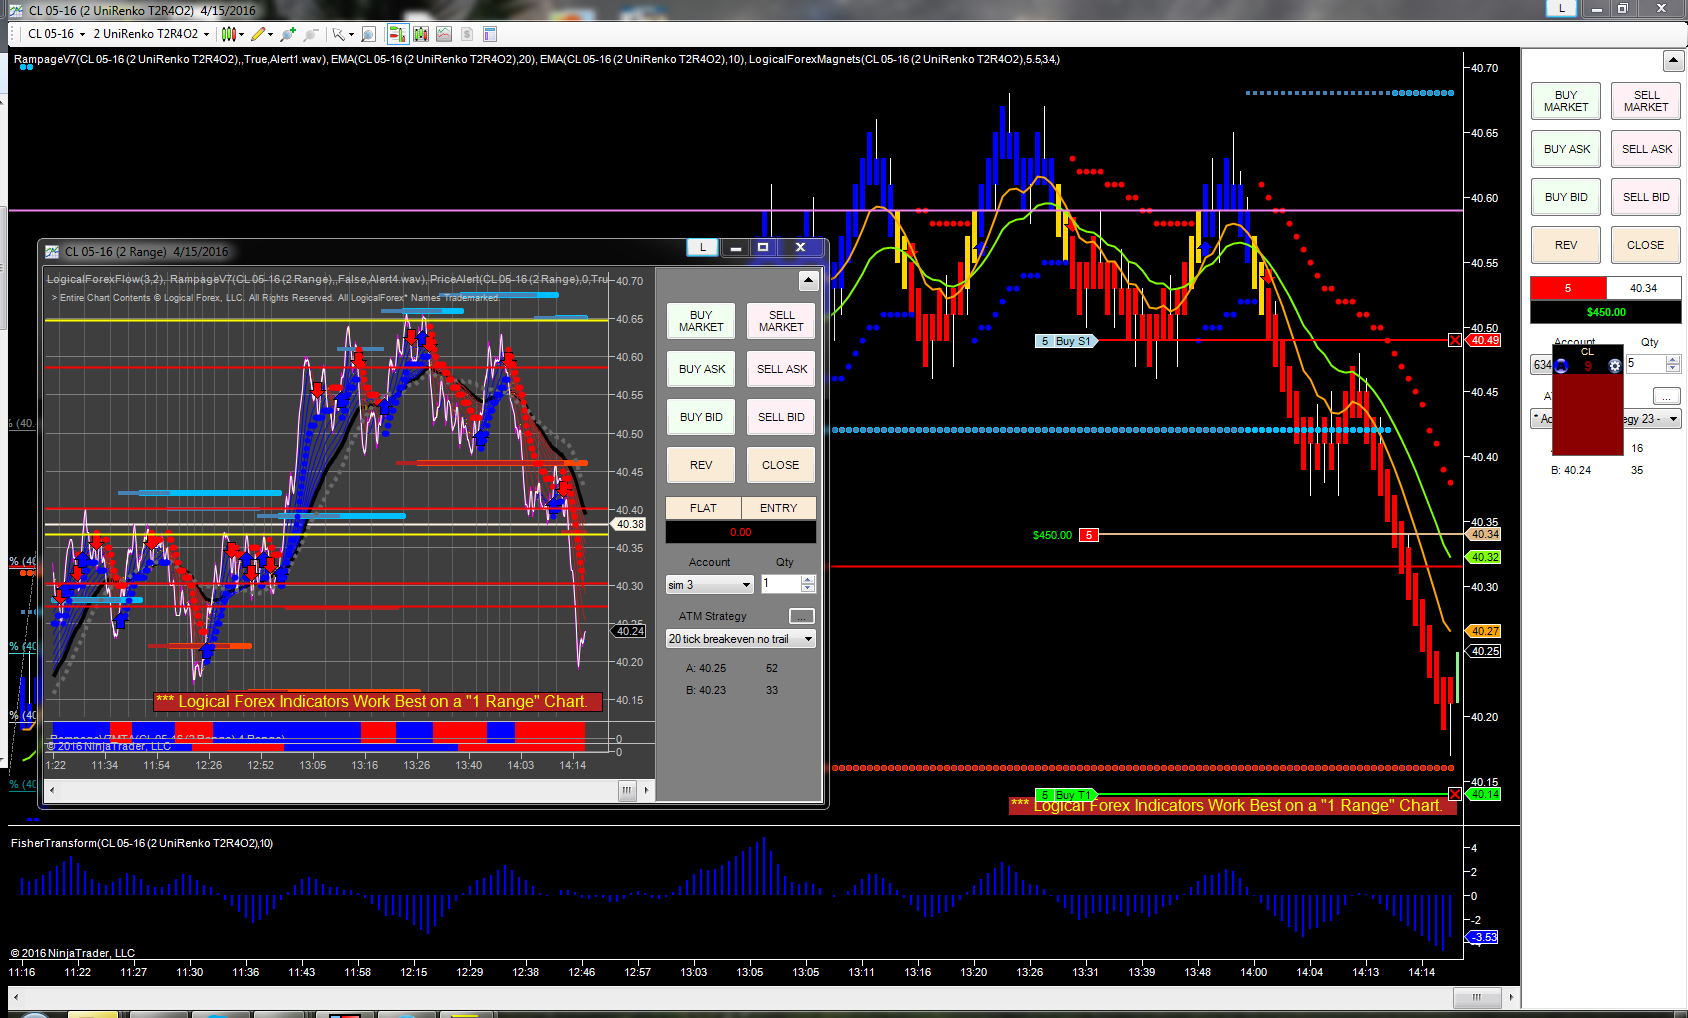The width and height of the screenshot is (1688, 1018).
Task: Select the 5 Buy S1 order label
Action: 1066,341
